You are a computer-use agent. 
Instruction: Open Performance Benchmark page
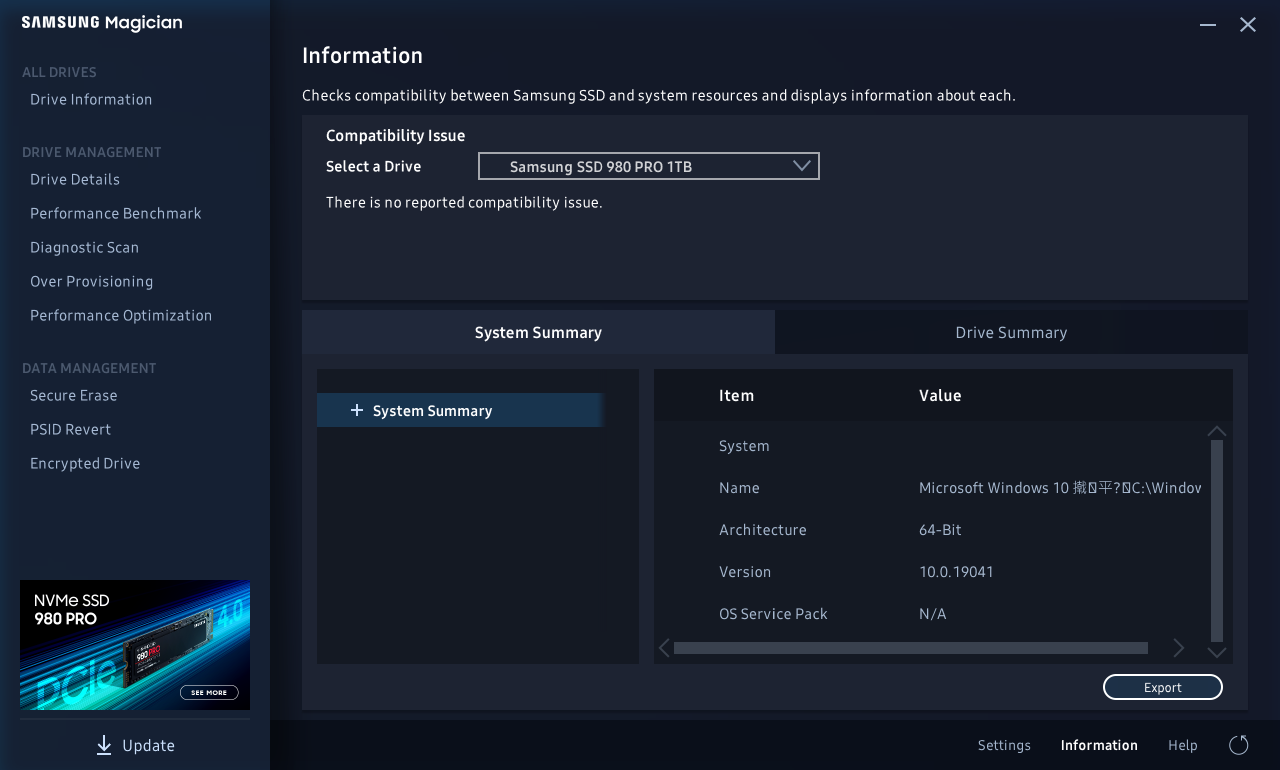point(116,214)
